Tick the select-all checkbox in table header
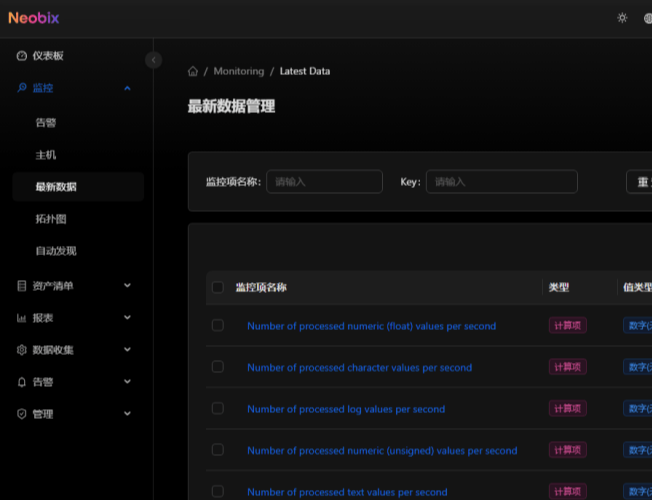This screenshot has width=652, height=500. (x=218, y=287)
